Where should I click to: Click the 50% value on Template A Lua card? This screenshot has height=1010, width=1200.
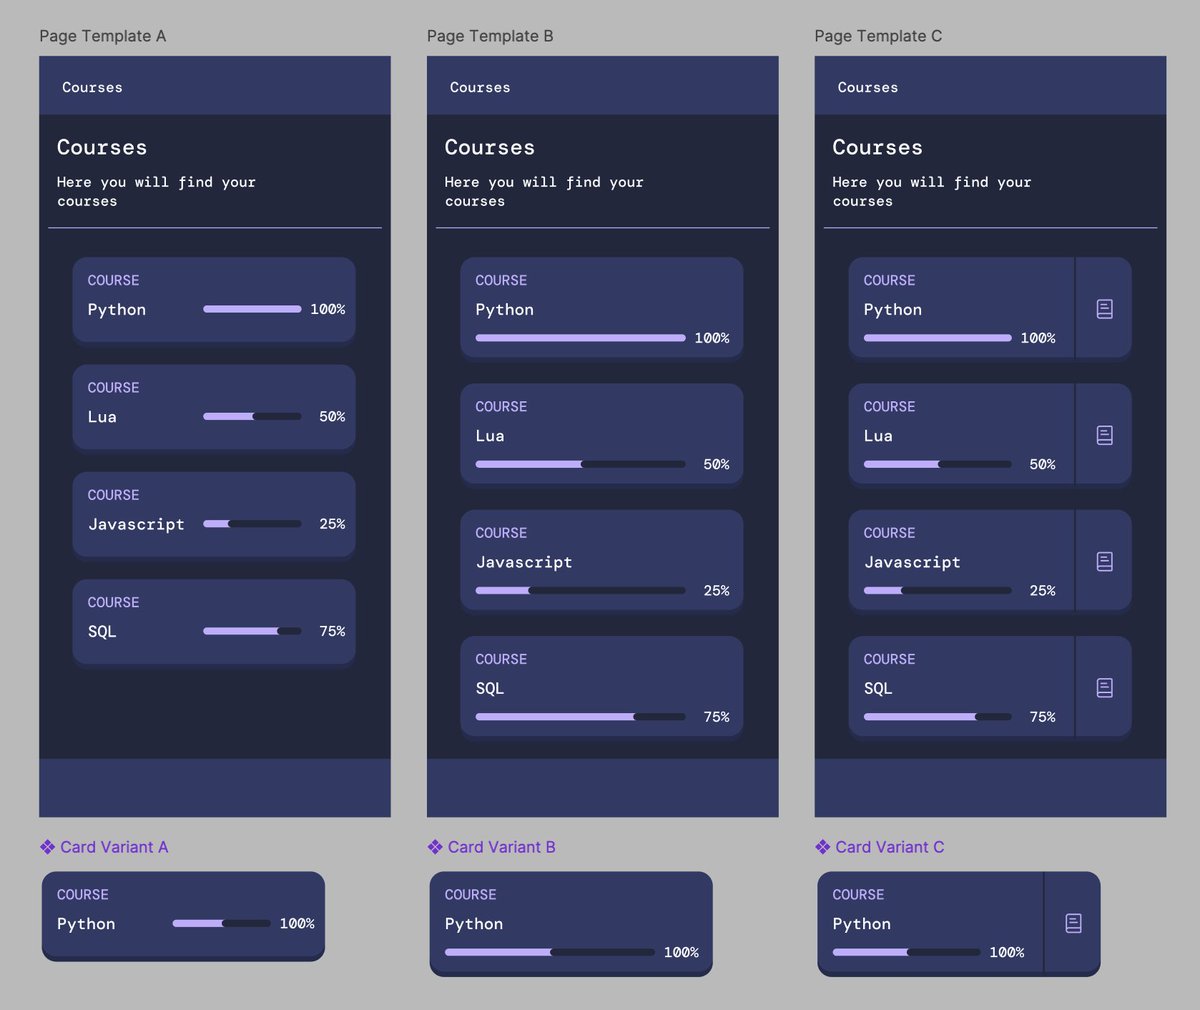tap(332, 417)
